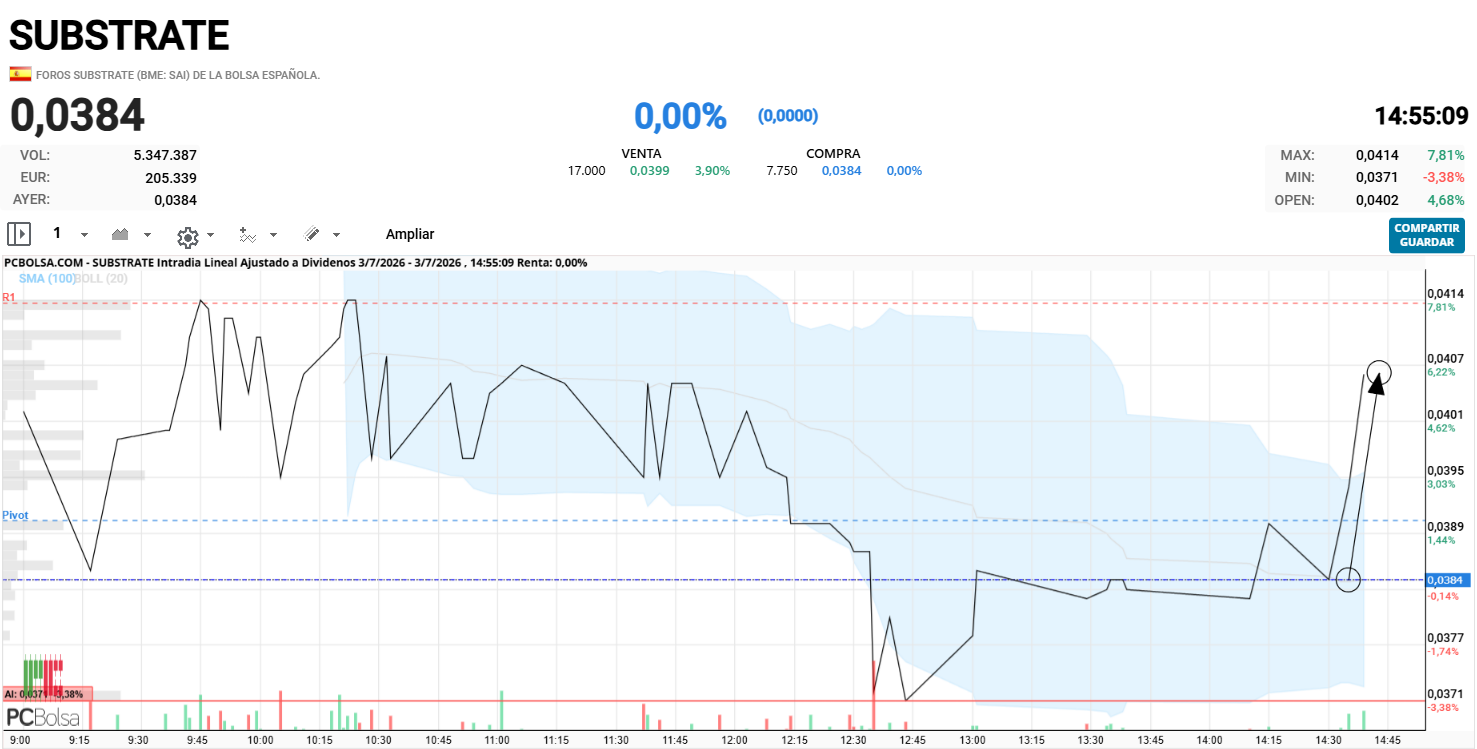Expand the dropdown arrow beside the pencil
The width and height of the screenshot is (1477, 749).
[336, 235]
